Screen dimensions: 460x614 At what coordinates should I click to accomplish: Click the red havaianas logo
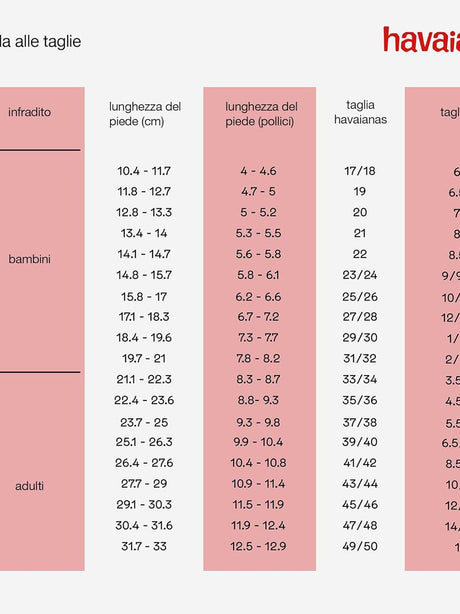(422, 40)
